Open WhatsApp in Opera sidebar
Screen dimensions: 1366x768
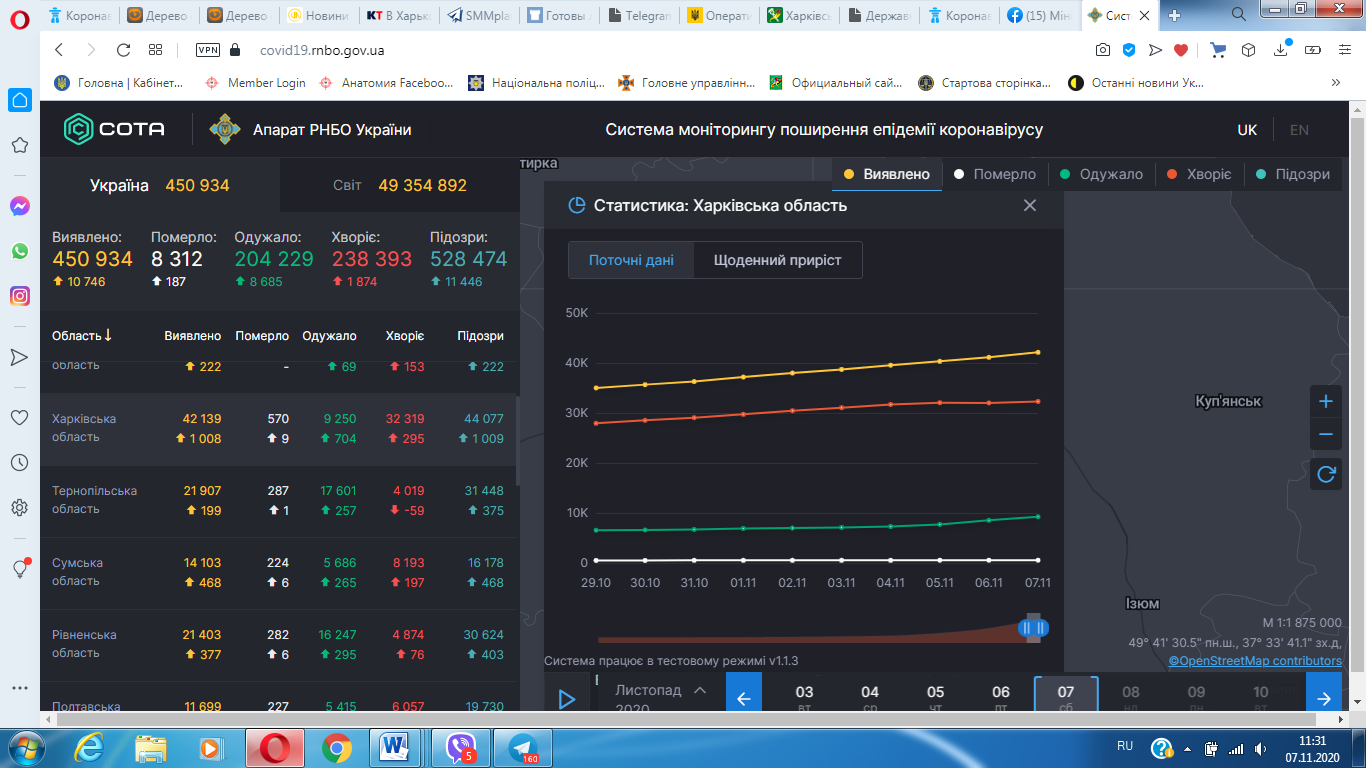pyautogui.click(x=19, y=251)
